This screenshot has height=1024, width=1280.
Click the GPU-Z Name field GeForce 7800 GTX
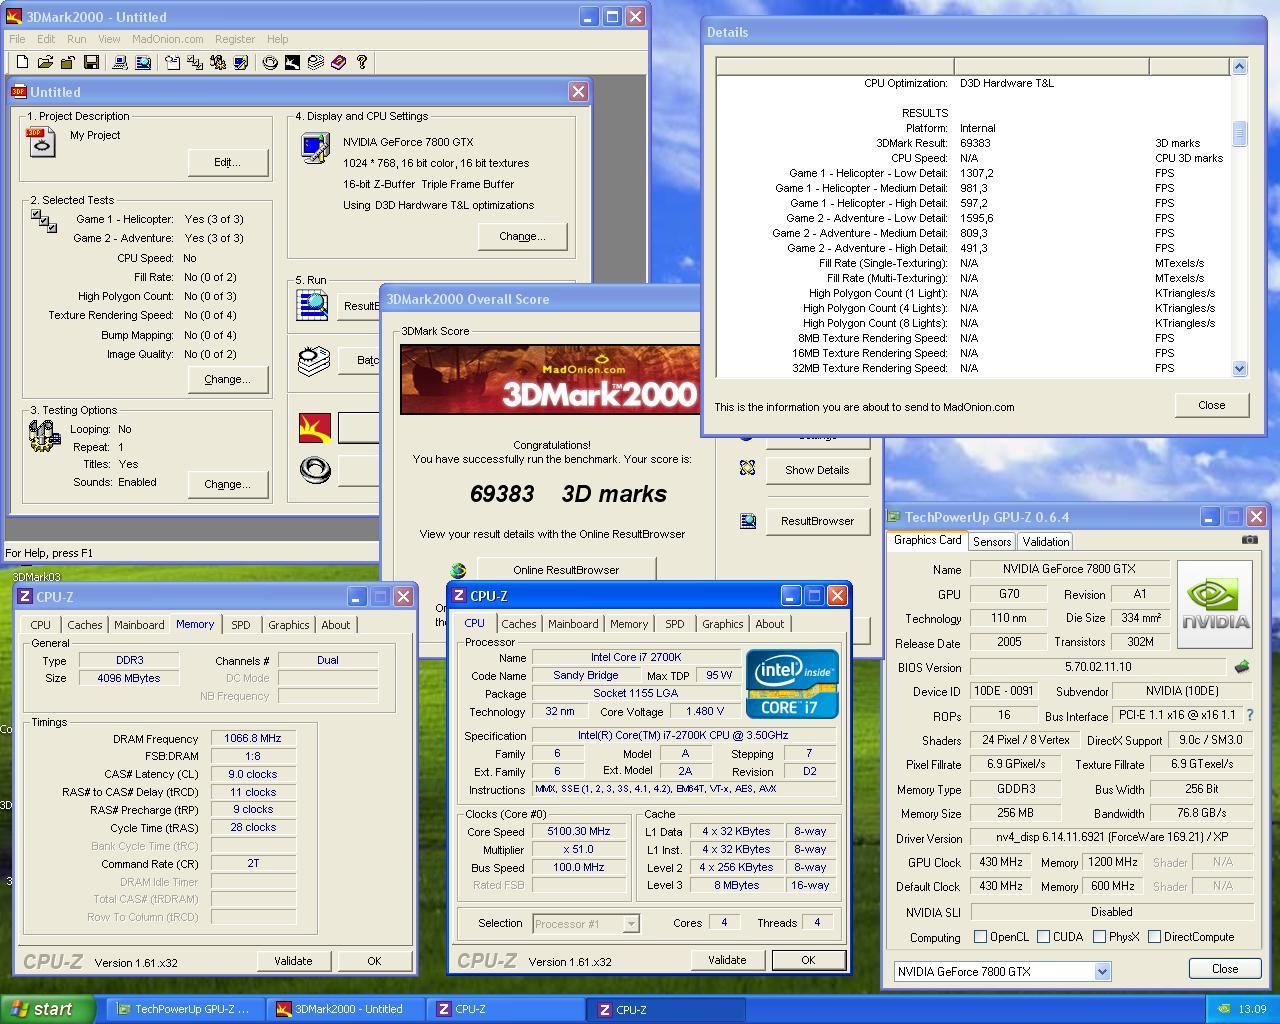(1069, 569)
